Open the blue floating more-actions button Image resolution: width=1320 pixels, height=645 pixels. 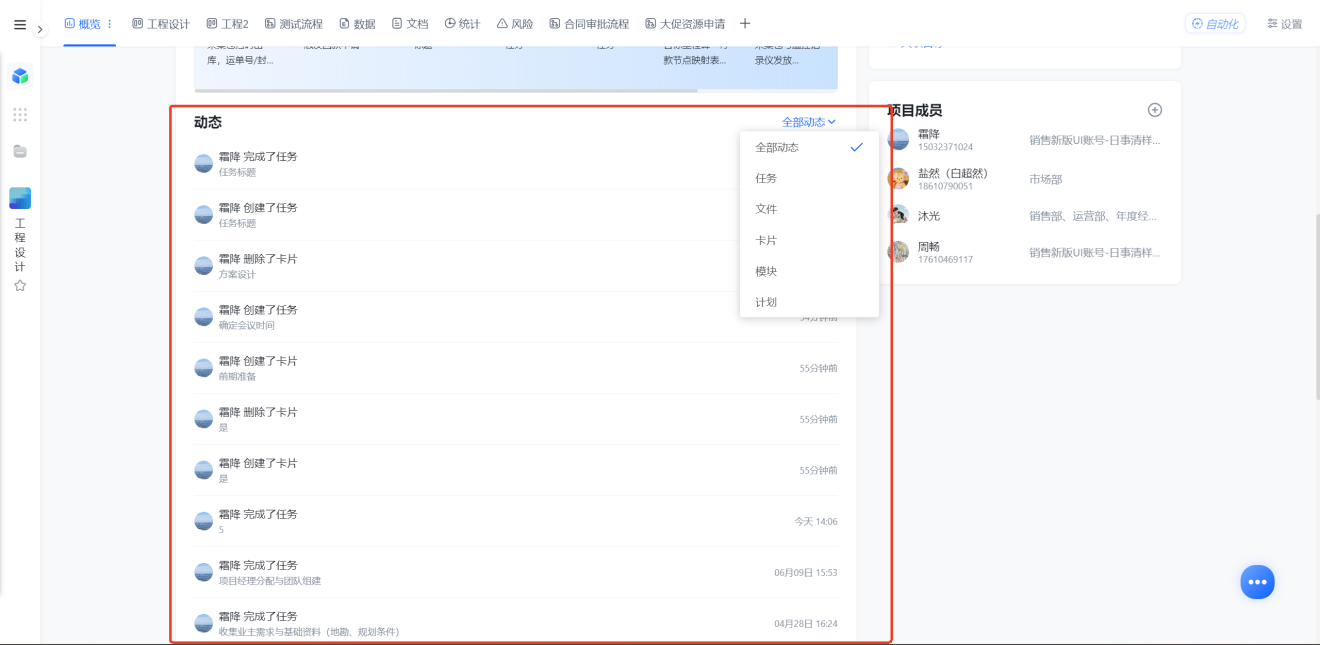pyautogui.click(x=1258, y=582)
